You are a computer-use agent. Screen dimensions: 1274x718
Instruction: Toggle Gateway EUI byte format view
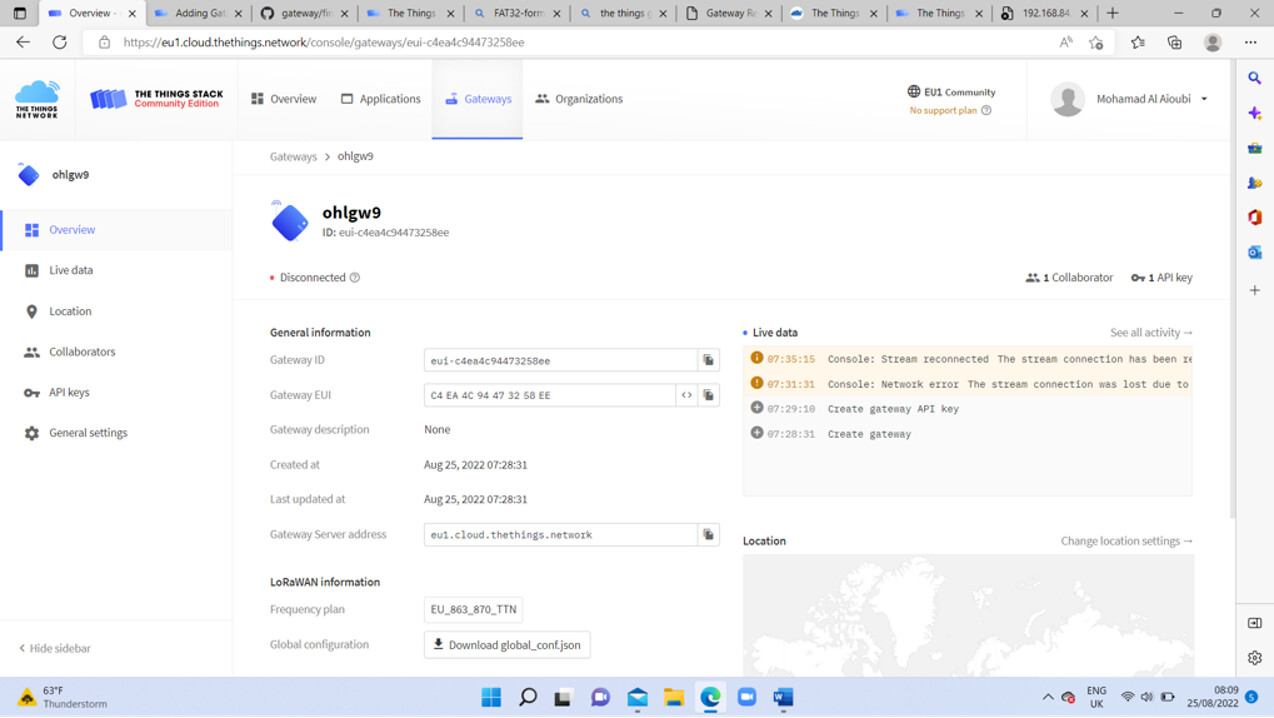pyautogui.click(x=687, y=395)
